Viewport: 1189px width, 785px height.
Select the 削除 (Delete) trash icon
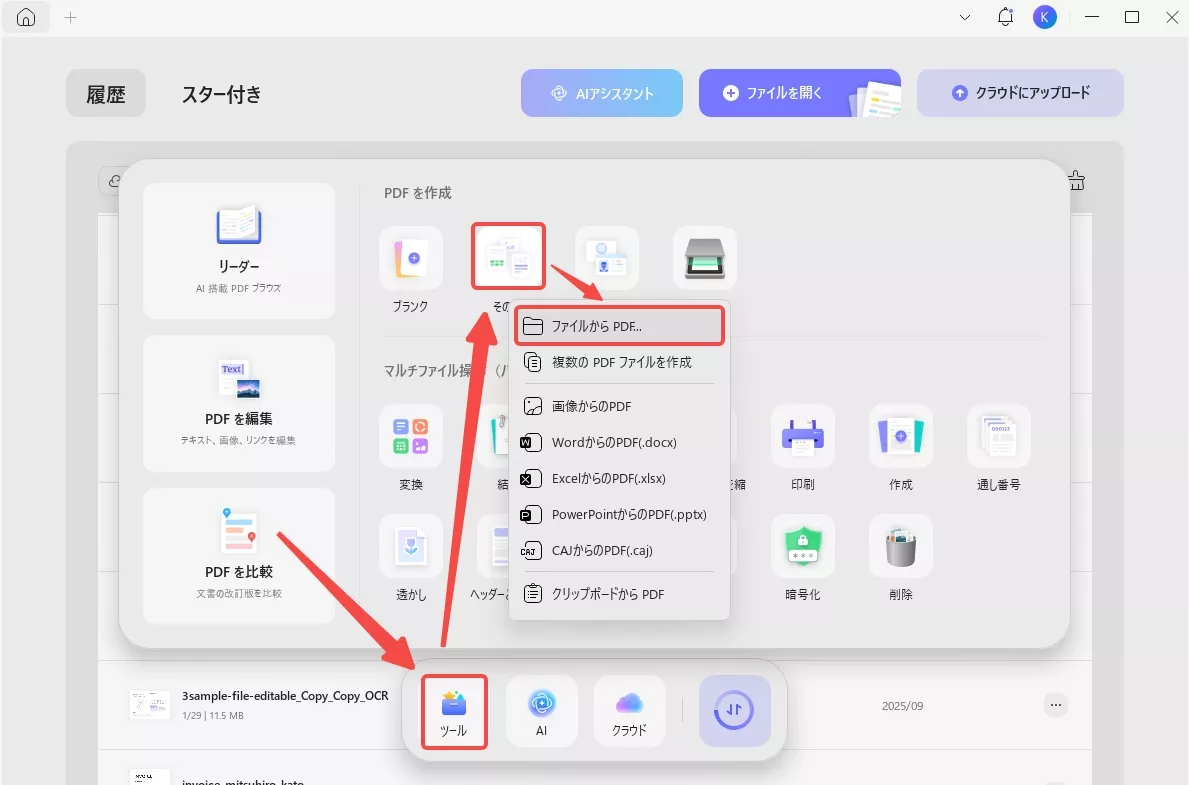pos(900,547)
